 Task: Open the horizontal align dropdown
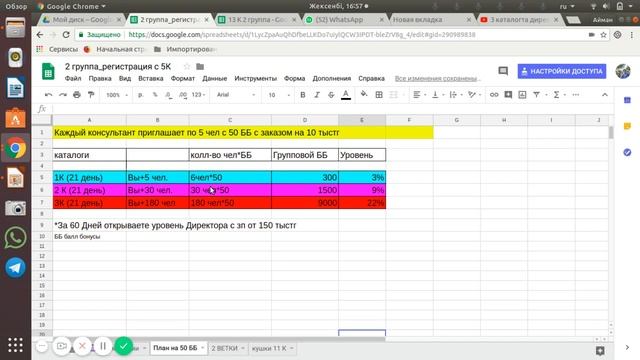(x=419, y=95)
